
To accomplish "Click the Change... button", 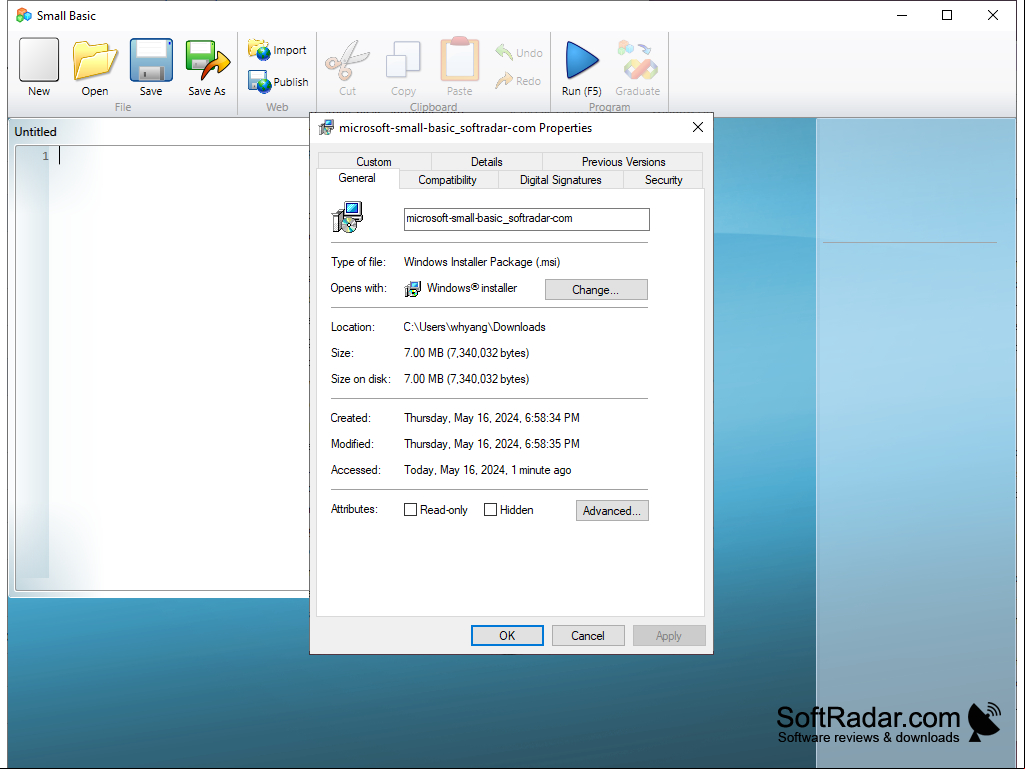I will pos(596,290).
